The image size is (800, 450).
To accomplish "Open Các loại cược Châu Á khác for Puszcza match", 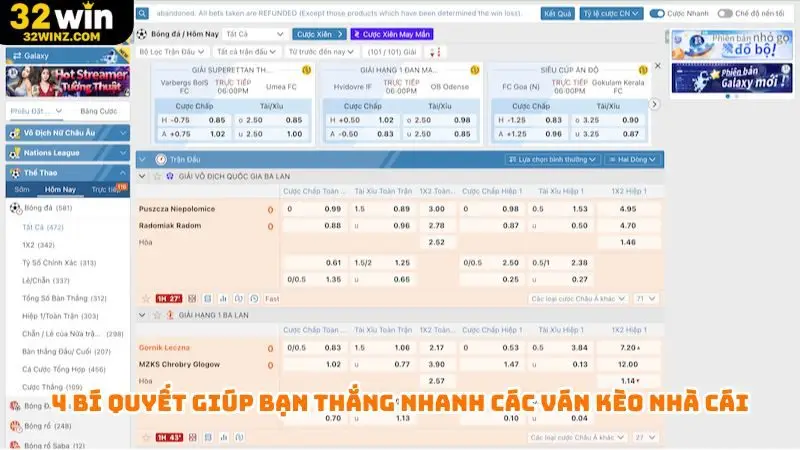I will click(x=578, y=298).
